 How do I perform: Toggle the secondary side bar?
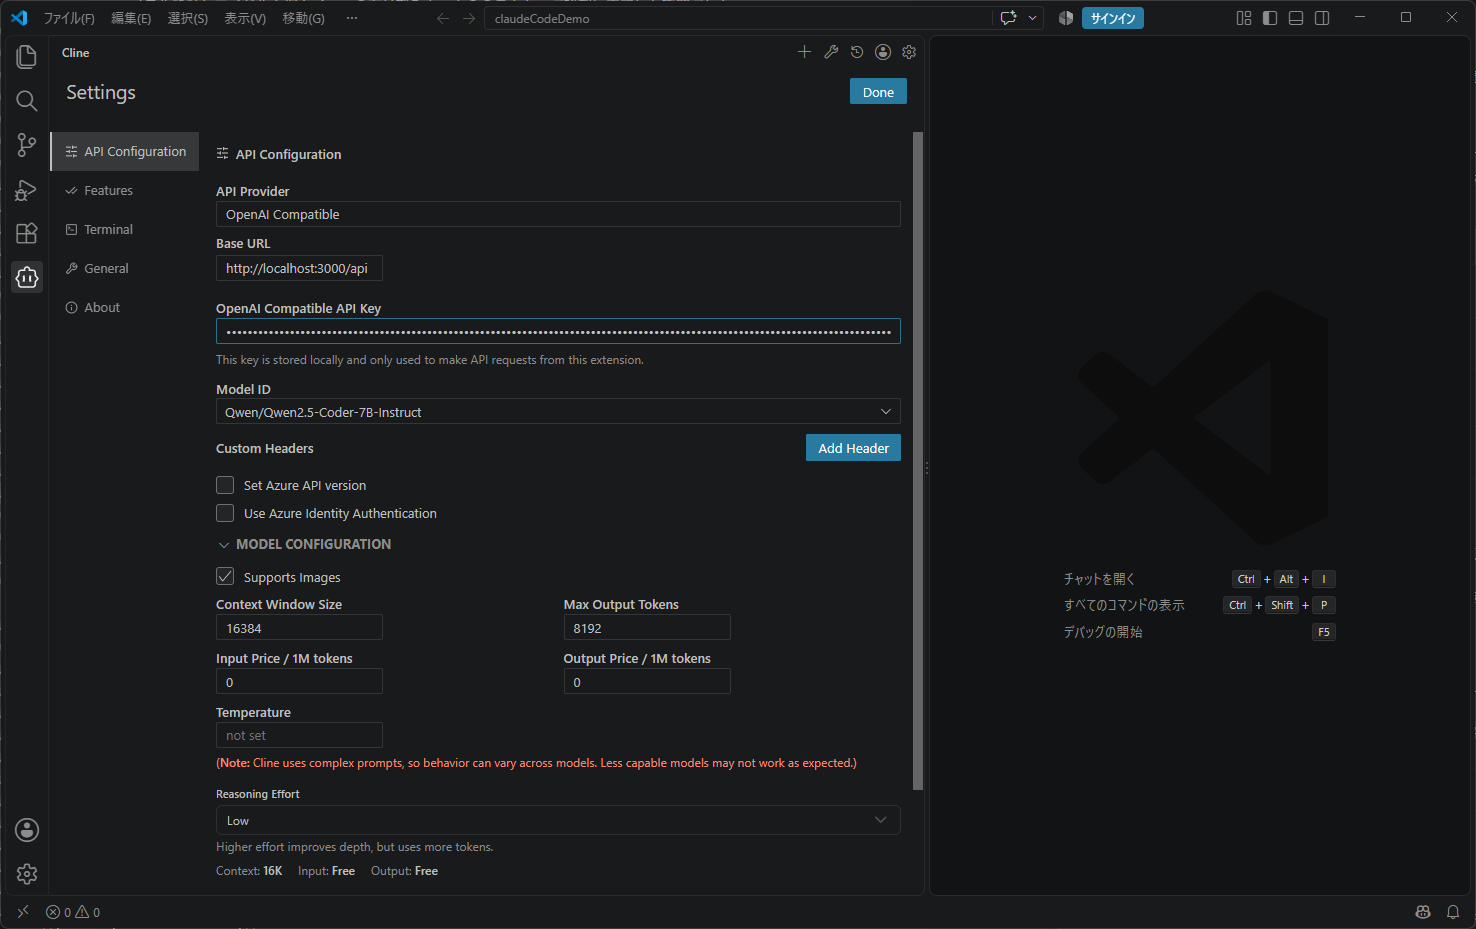point(1322,18)
